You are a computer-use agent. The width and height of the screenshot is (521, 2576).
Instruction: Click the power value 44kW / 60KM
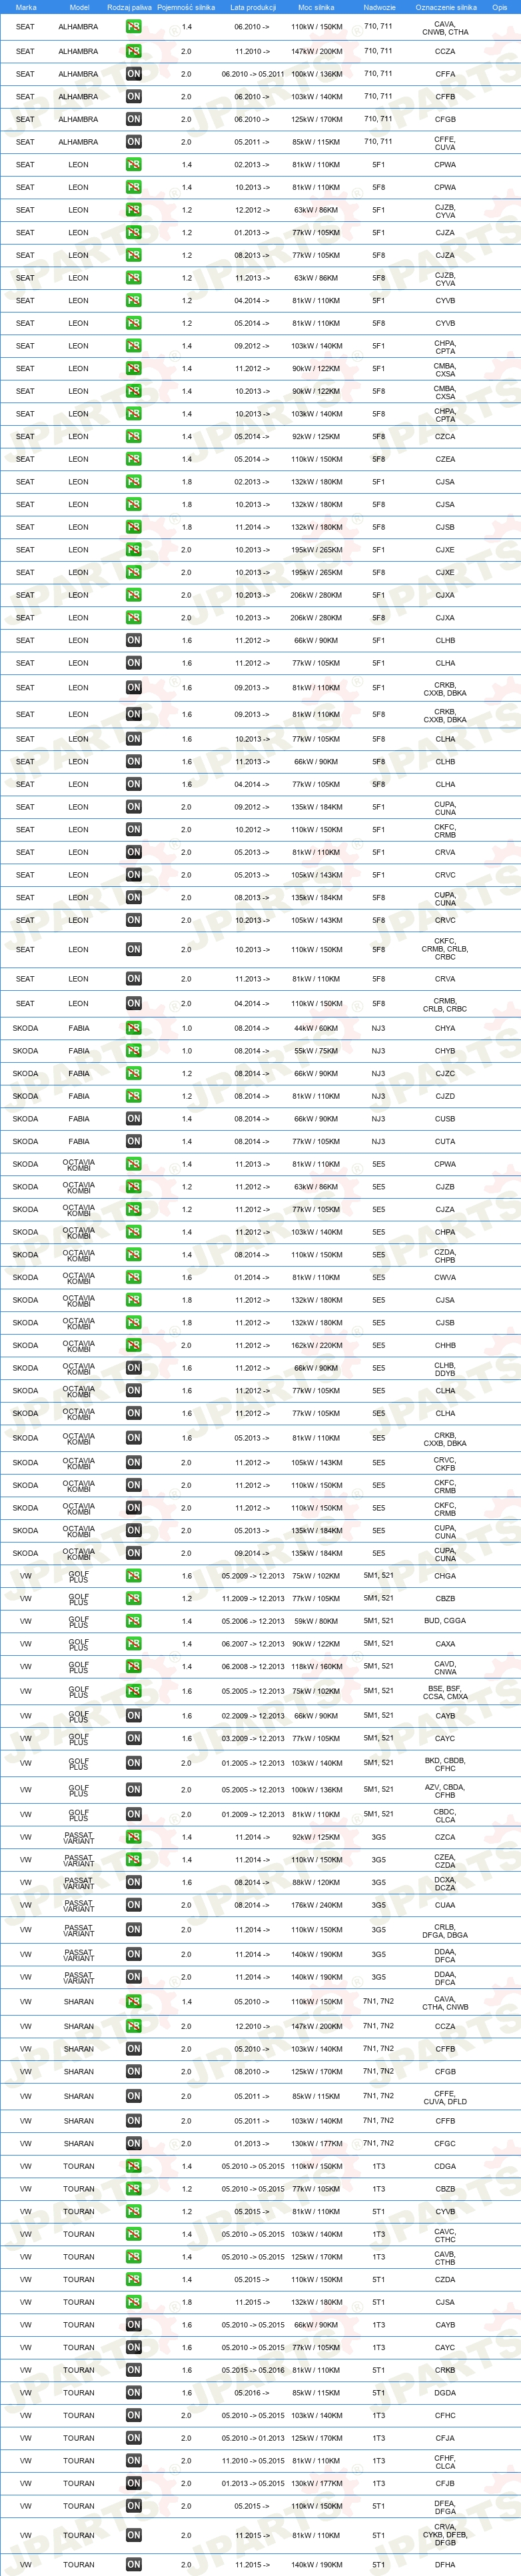[316, 1028]
